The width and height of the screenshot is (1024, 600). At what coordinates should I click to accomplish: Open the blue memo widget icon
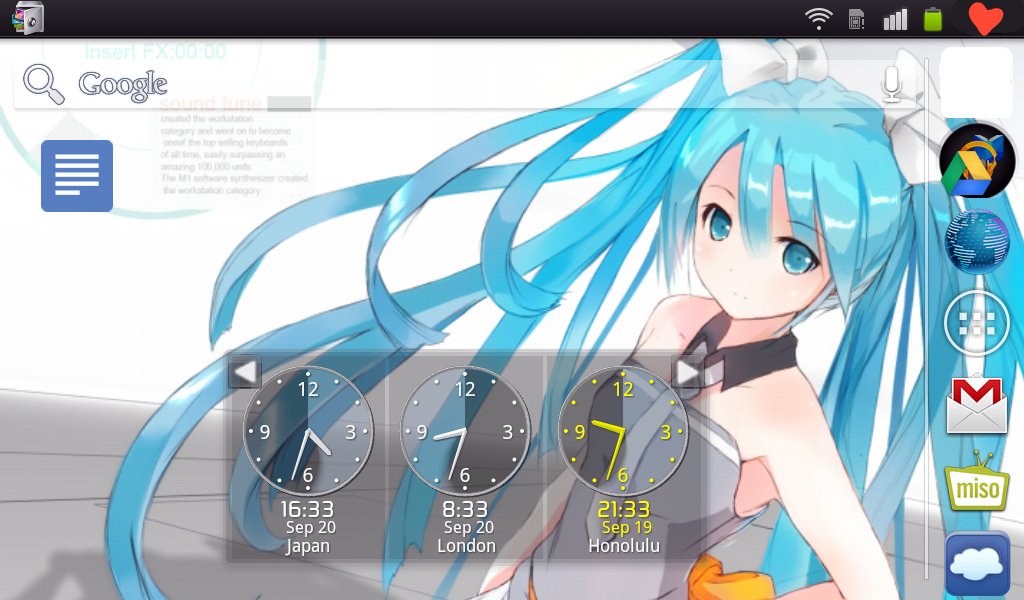point(77,175)
